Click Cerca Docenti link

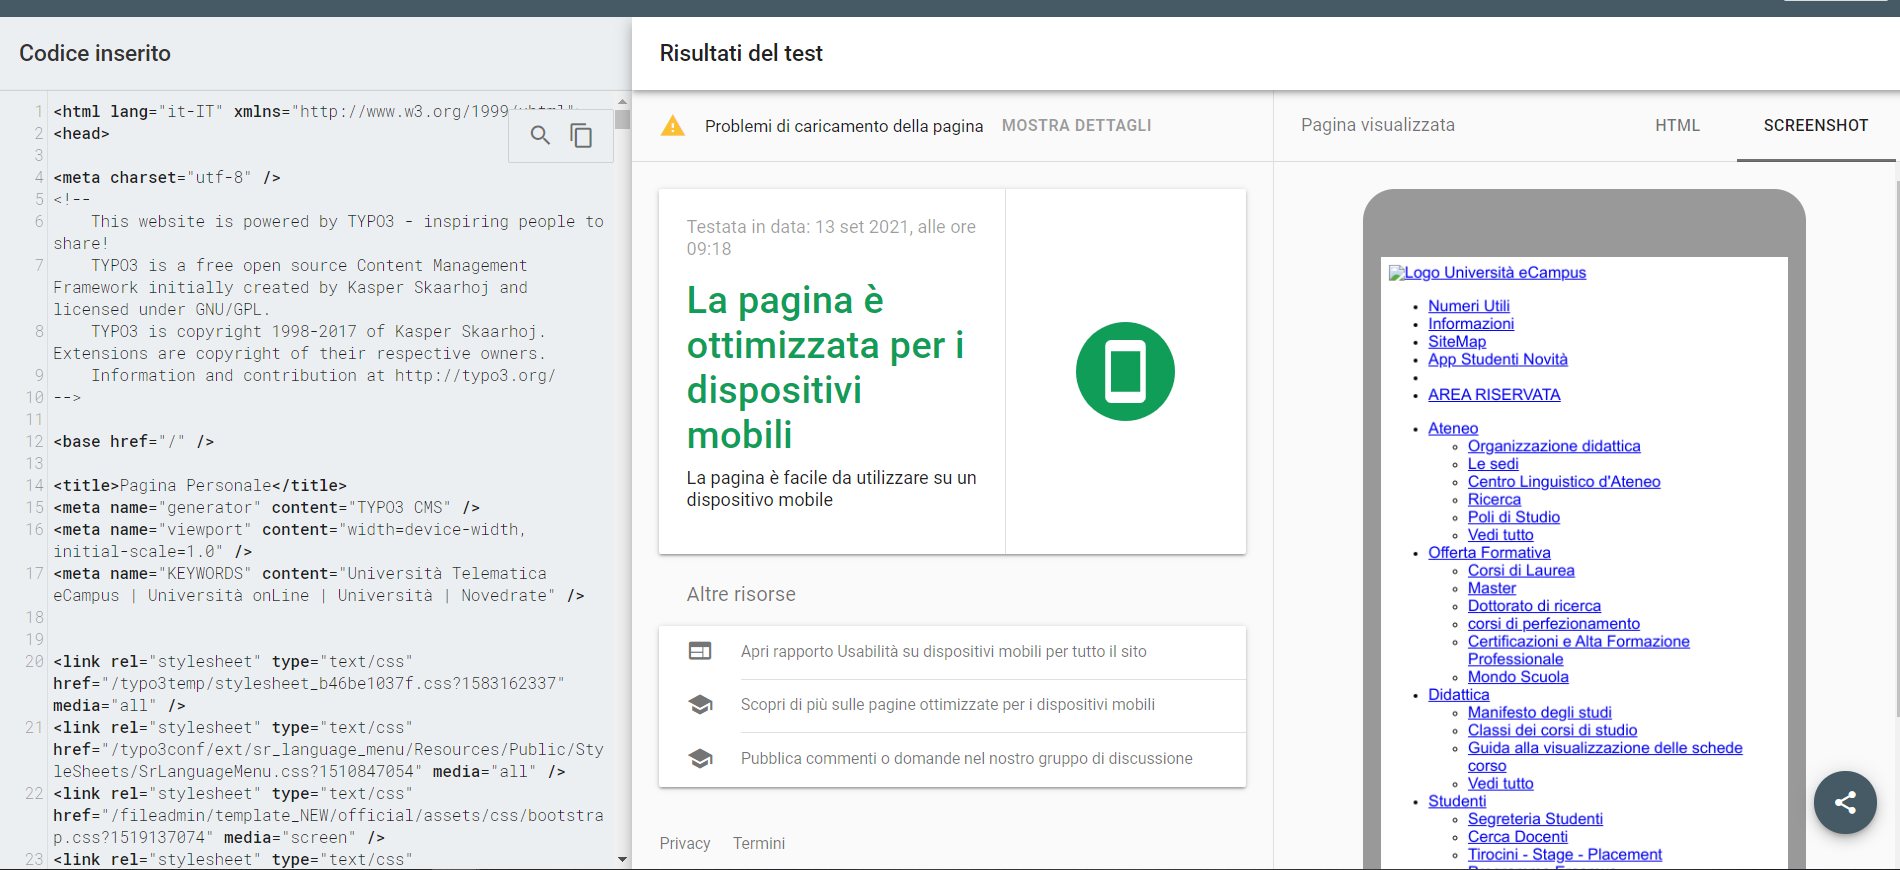point(1517,837)
